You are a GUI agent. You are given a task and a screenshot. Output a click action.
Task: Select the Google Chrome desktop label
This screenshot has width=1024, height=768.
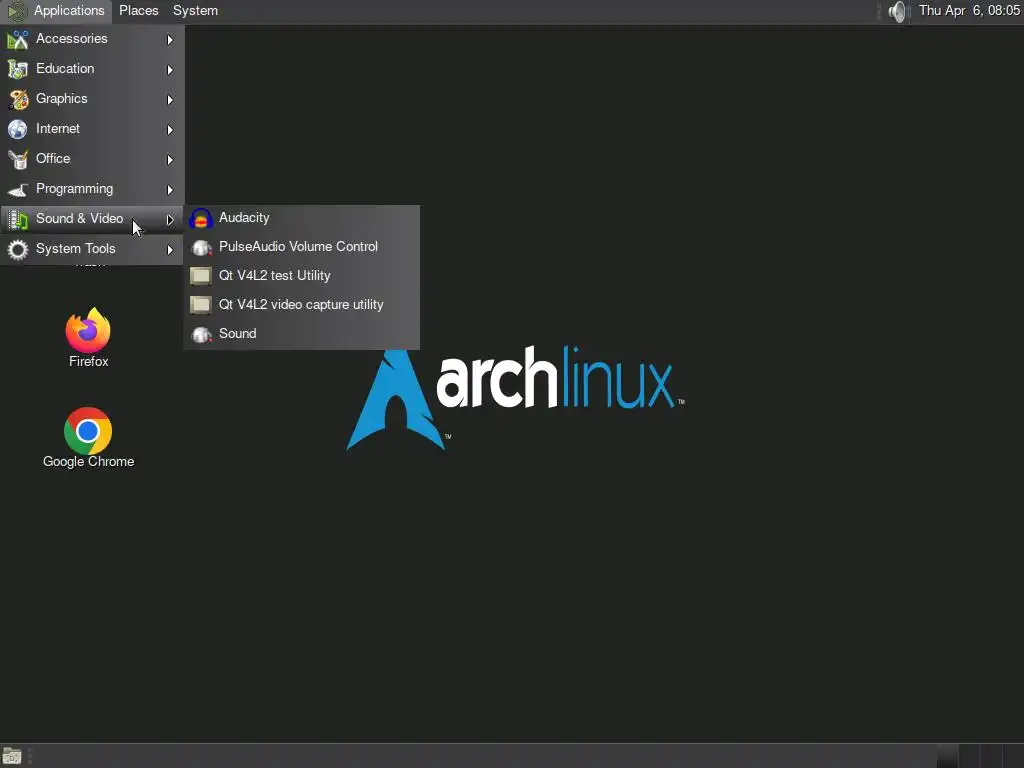click(x=89, y=462)
